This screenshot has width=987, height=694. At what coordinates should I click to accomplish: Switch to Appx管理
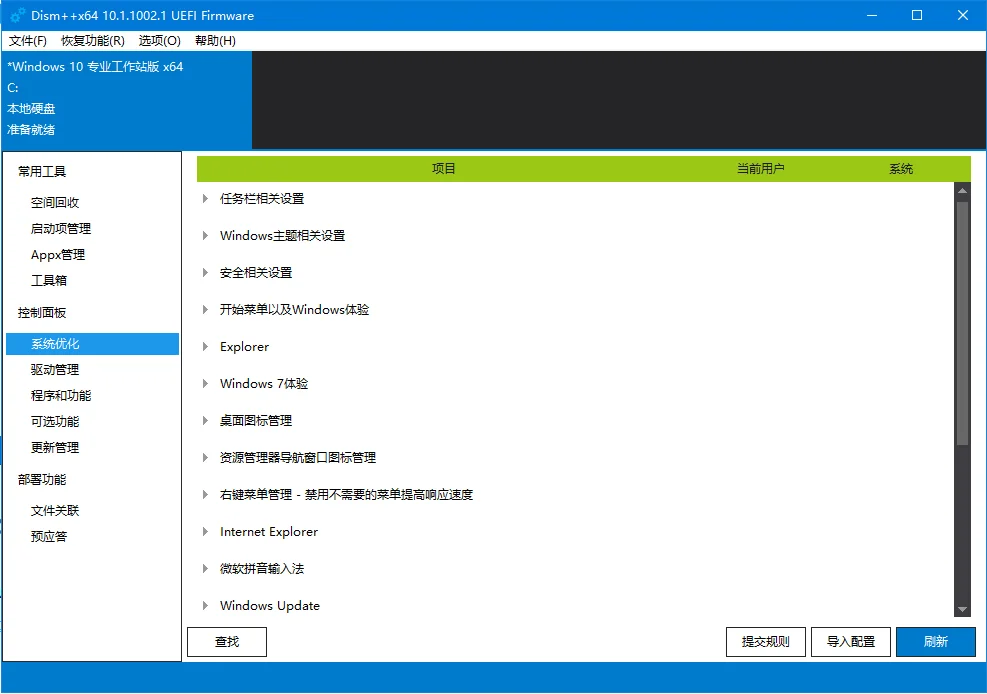point(56,254)
